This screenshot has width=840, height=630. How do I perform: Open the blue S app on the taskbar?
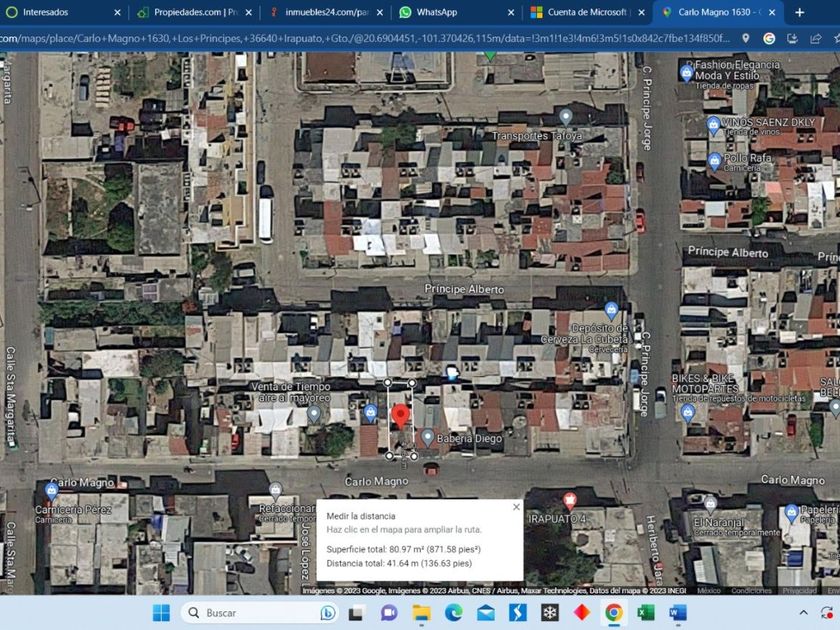click(x=518, y=612)
